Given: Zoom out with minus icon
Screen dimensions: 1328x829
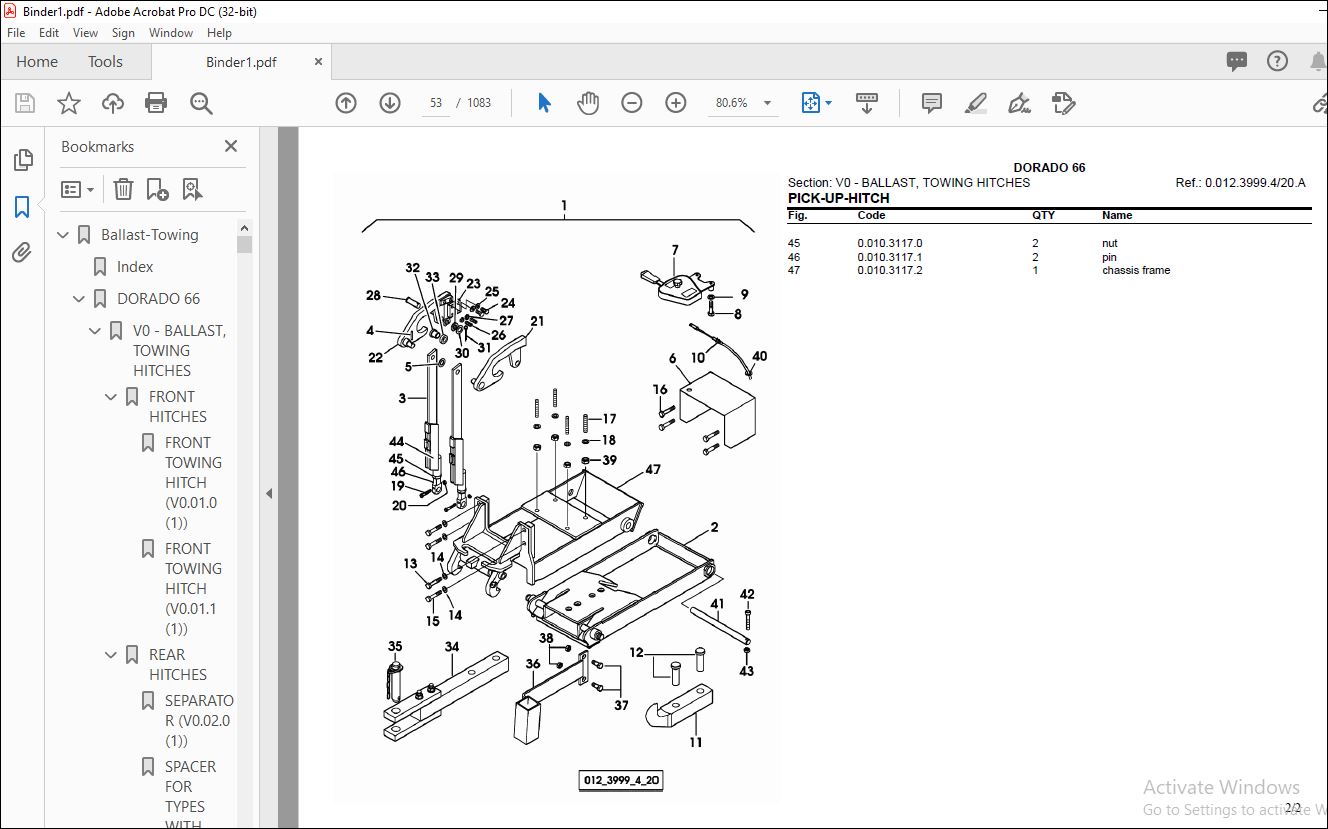Looking at the screenshot, I should pos(632,103).
